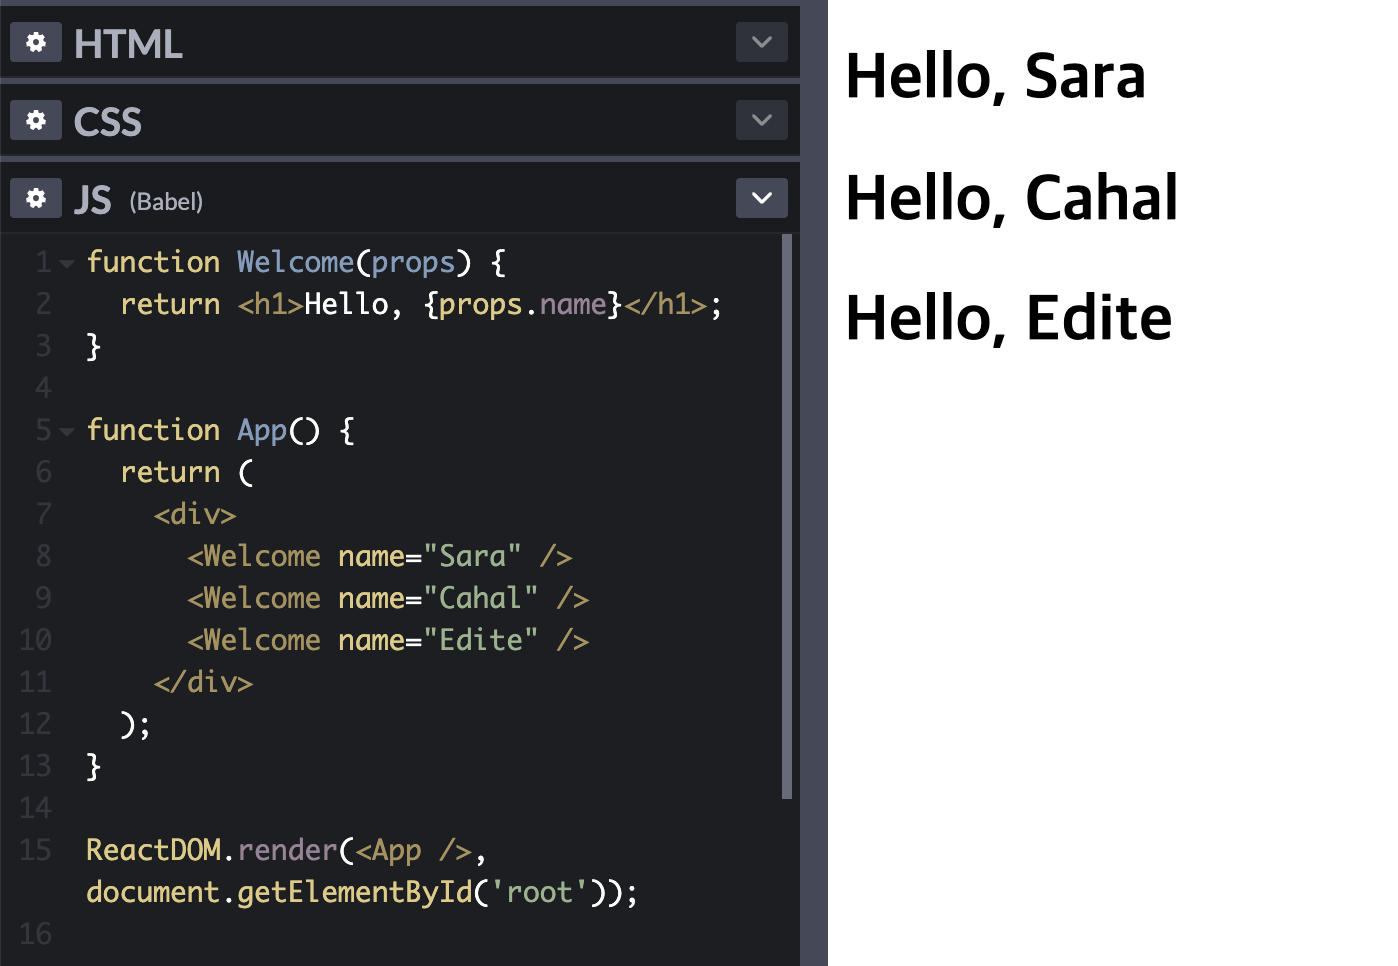Click the Welcome name="Sara" line
Viewport: 1398px width, 966px height.
pos(380,556)
